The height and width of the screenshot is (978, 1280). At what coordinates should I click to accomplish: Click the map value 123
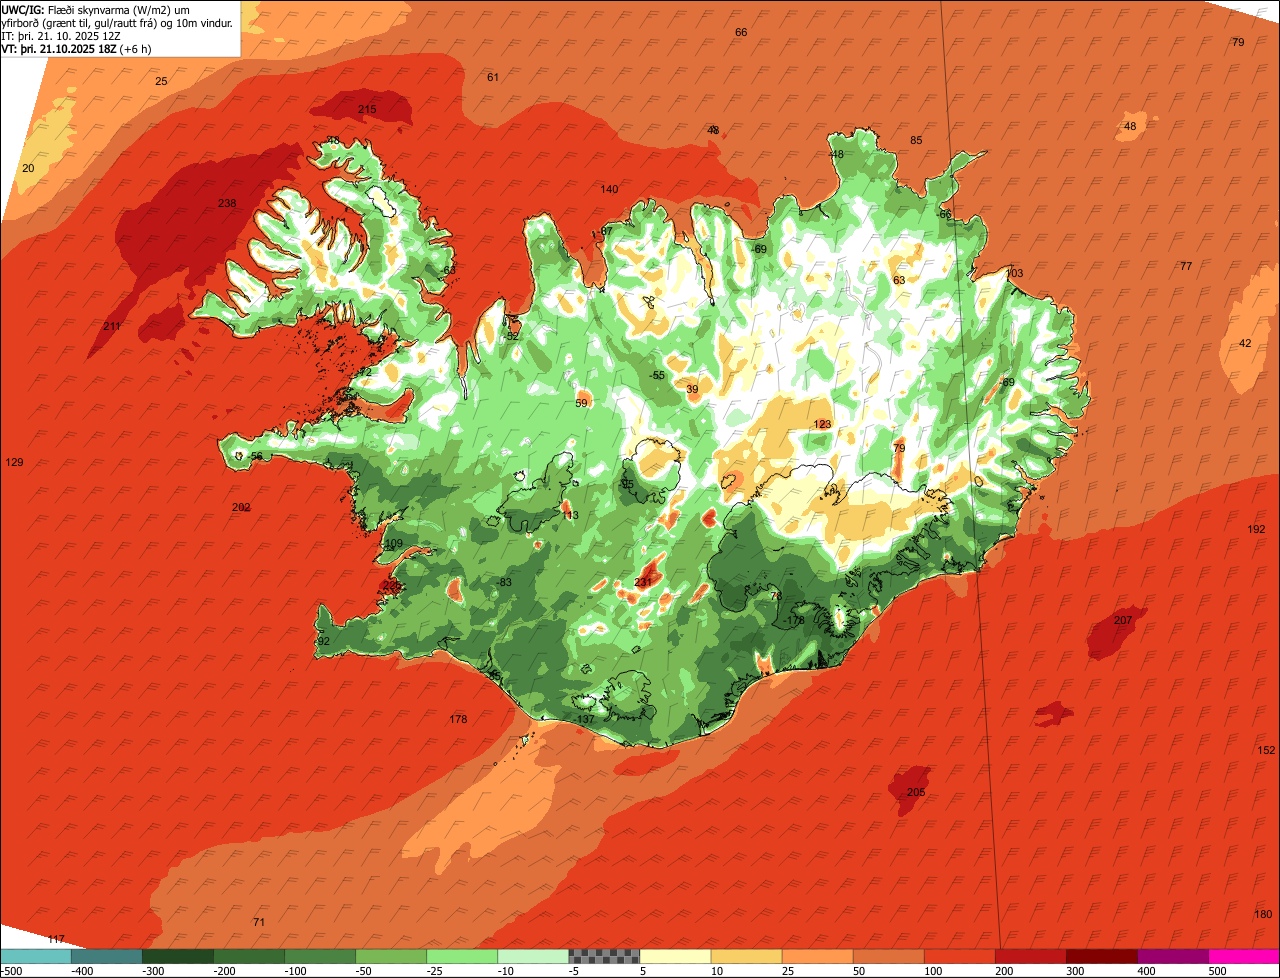(x=822, y=425)
